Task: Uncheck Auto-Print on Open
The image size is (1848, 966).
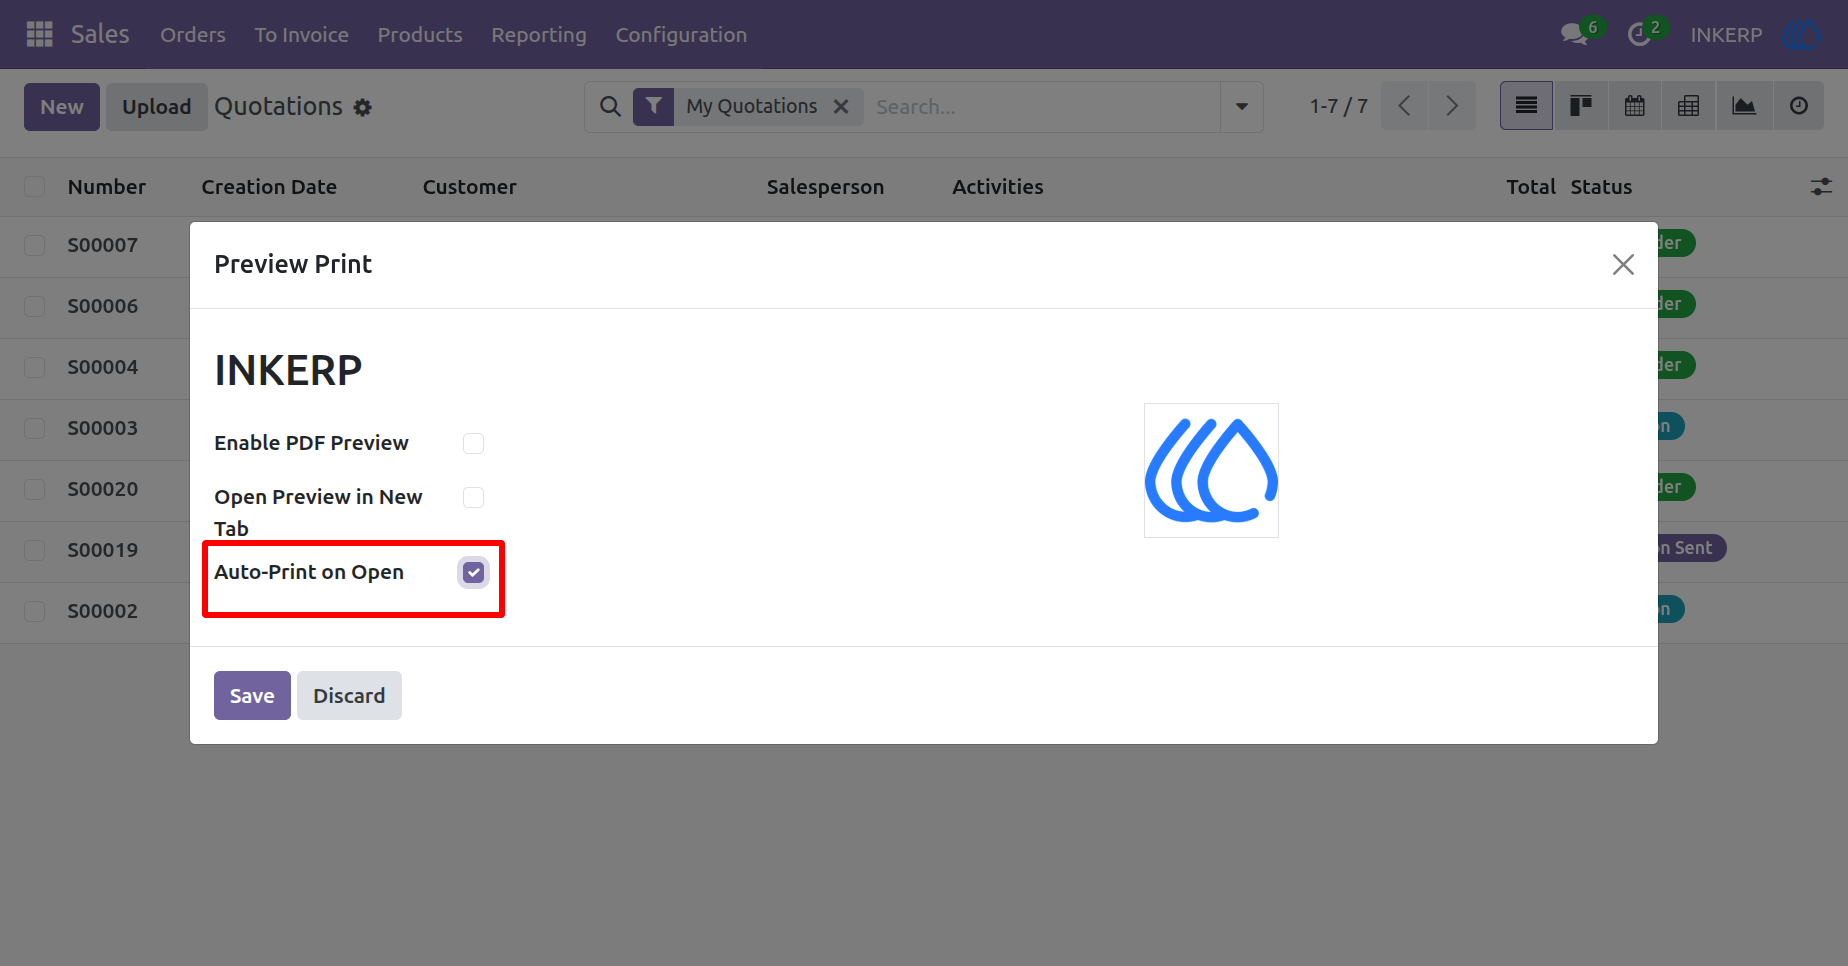Action: (473, 572)
